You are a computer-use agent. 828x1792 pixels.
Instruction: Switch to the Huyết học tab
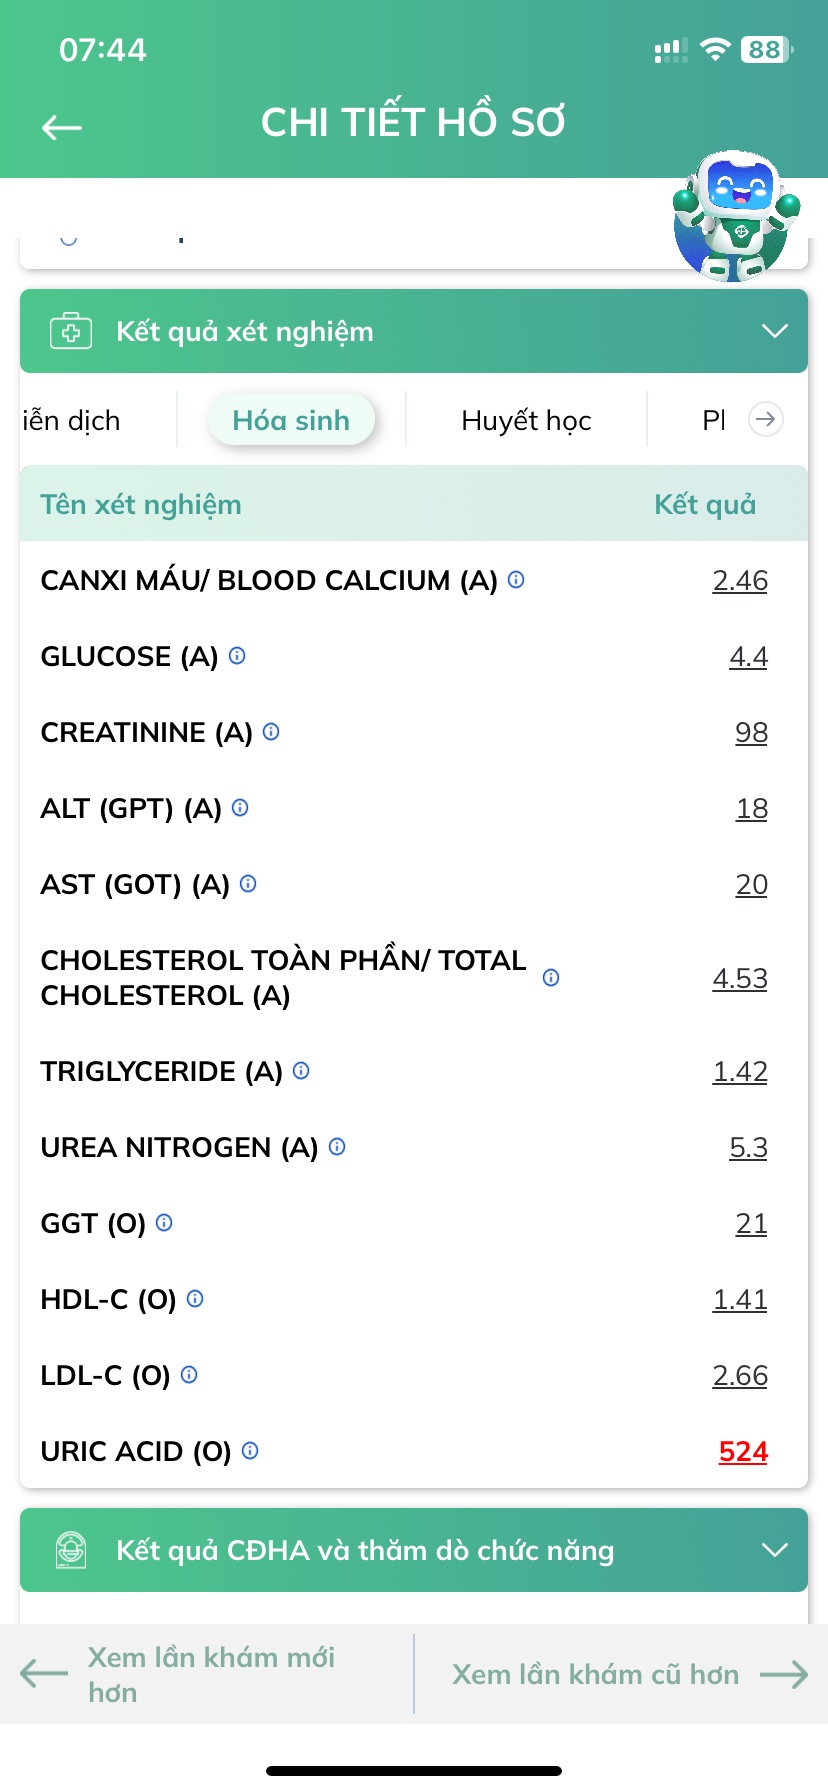(x=526, y=421)
